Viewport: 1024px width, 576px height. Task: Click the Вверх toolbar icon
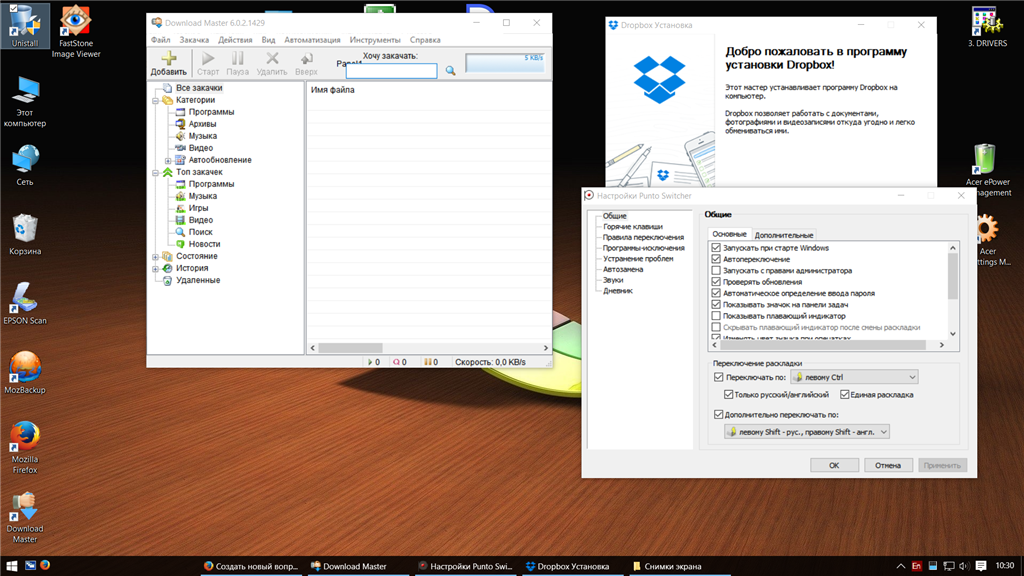306,58
